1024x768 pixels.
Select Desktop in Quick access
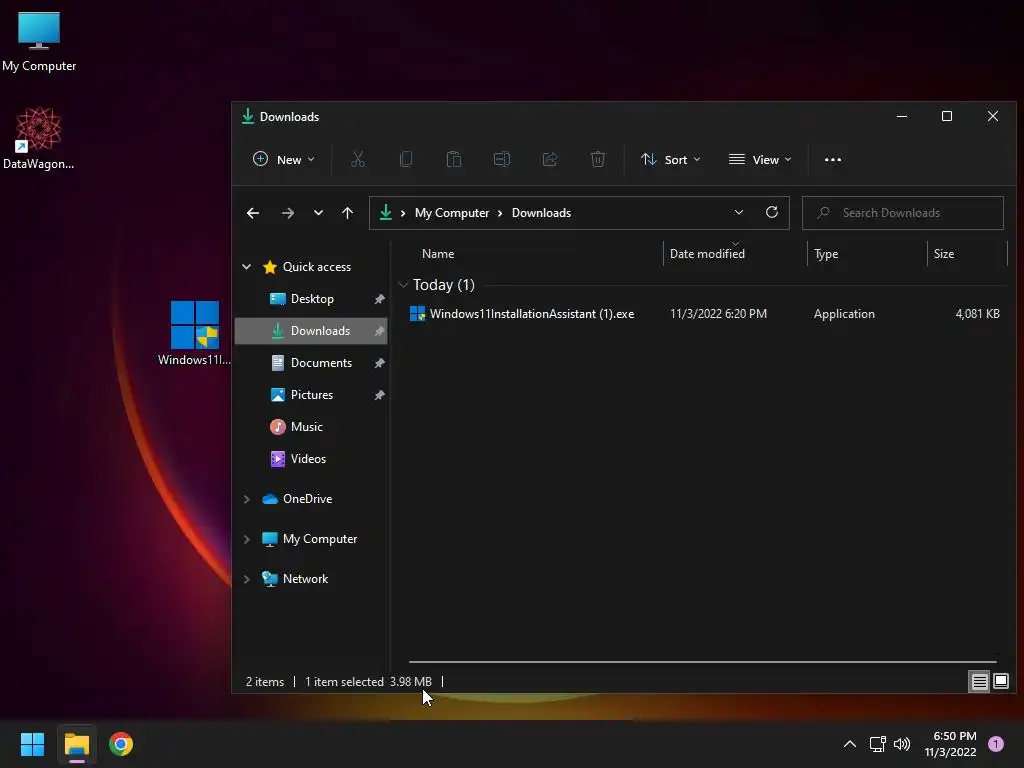pos(311,299)
